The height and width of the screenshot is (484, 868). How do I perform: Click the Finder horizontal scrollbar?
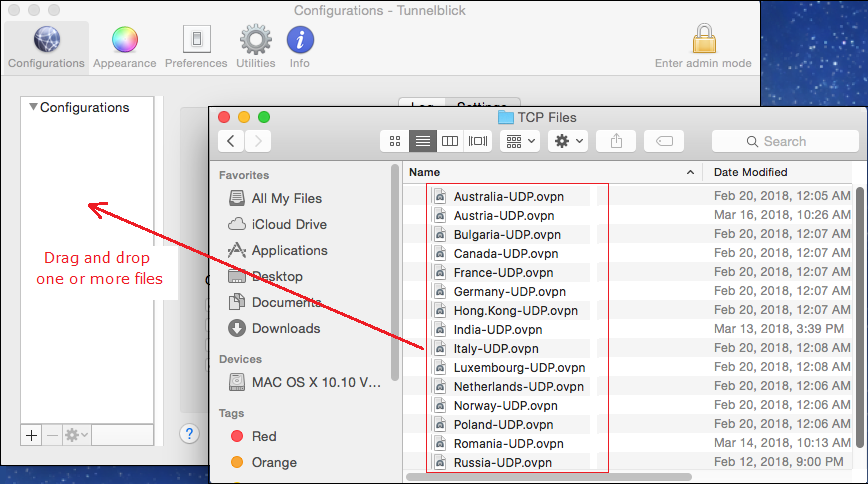(549, 477)
